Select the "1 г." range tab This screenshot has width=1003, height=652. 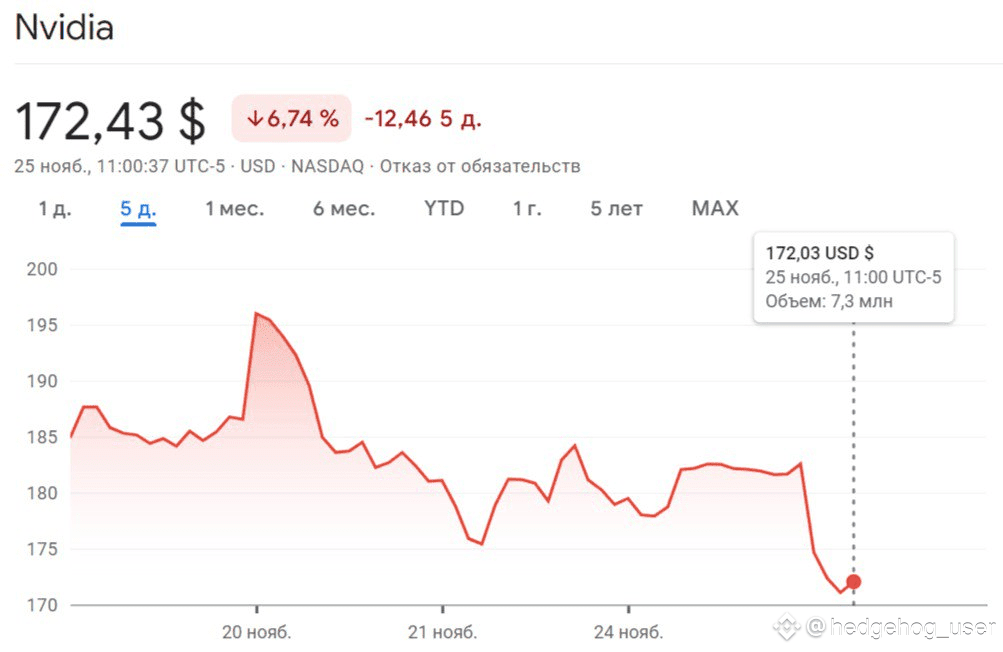(528, 209)
